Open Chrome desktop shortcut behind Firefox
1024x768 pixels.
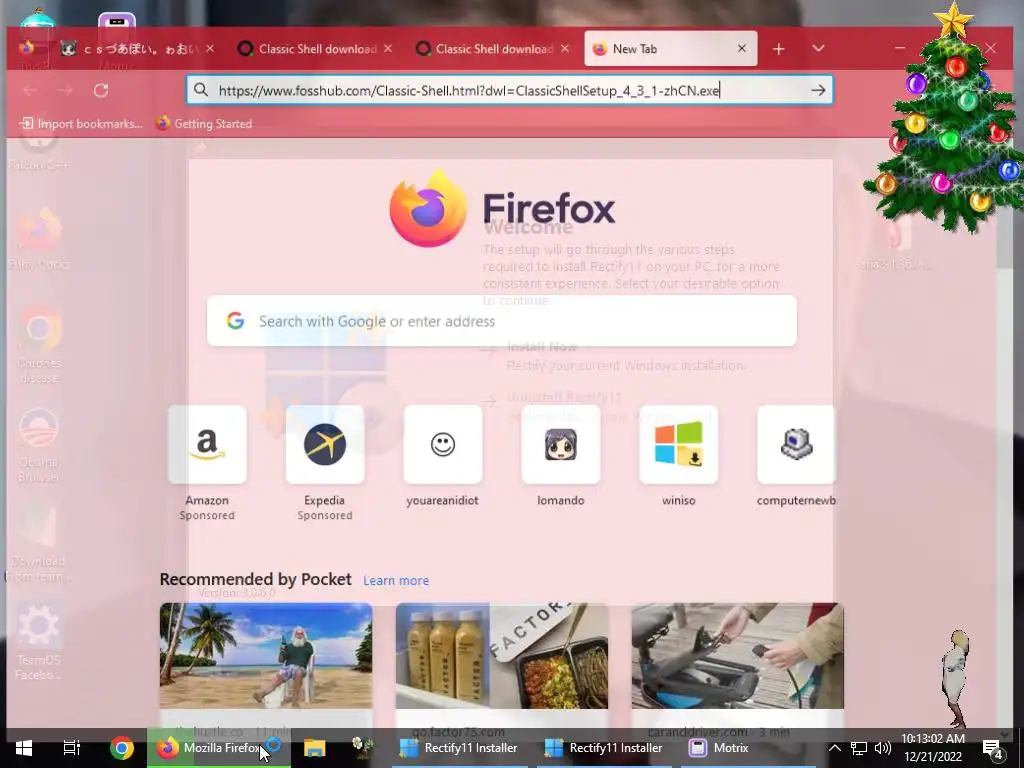[x=39, y=345]
